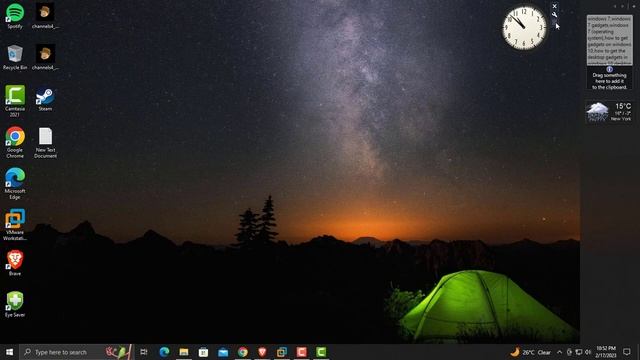Image resolution: width=640 pixels, height=360 pixels.
Task: Open Microsoft Store from the taskbar
Action: (x=203, y=352)
